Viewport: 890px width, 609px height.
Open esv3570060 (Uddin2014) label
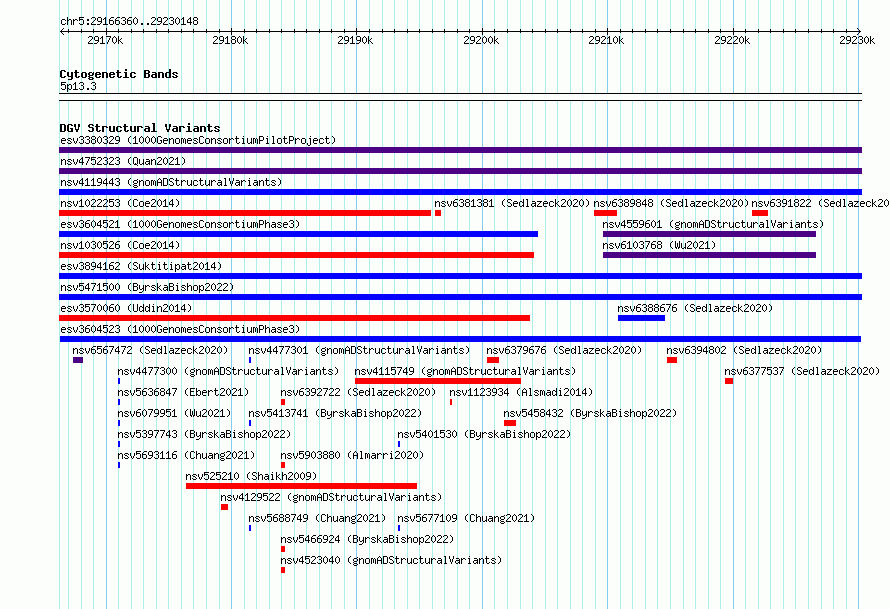pos(126,308)
